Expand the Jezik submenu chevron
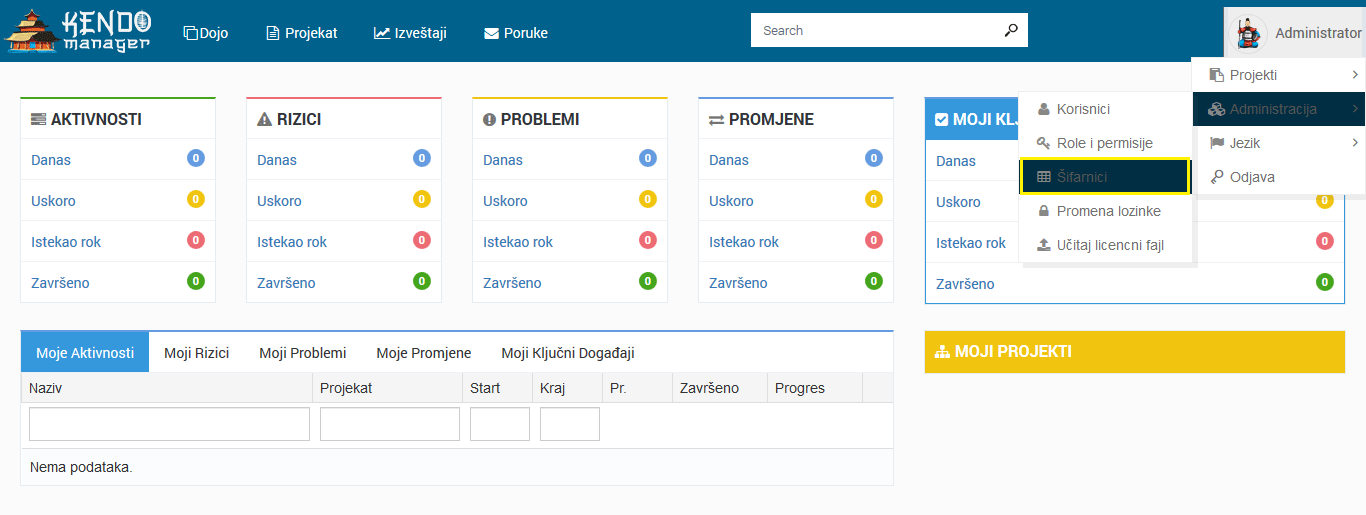The height and width of the screenshot is (515, 1366). pyautogui.click(x=1354, y=143)
